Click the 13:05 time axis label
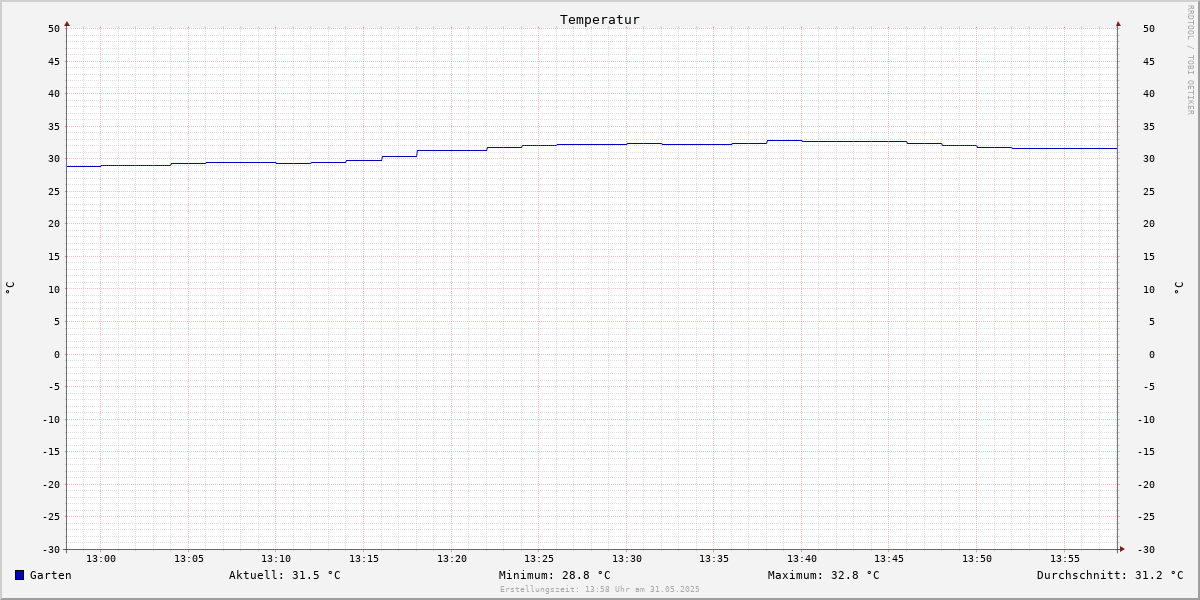The image size is (1200, 600). tap(189, 558)
